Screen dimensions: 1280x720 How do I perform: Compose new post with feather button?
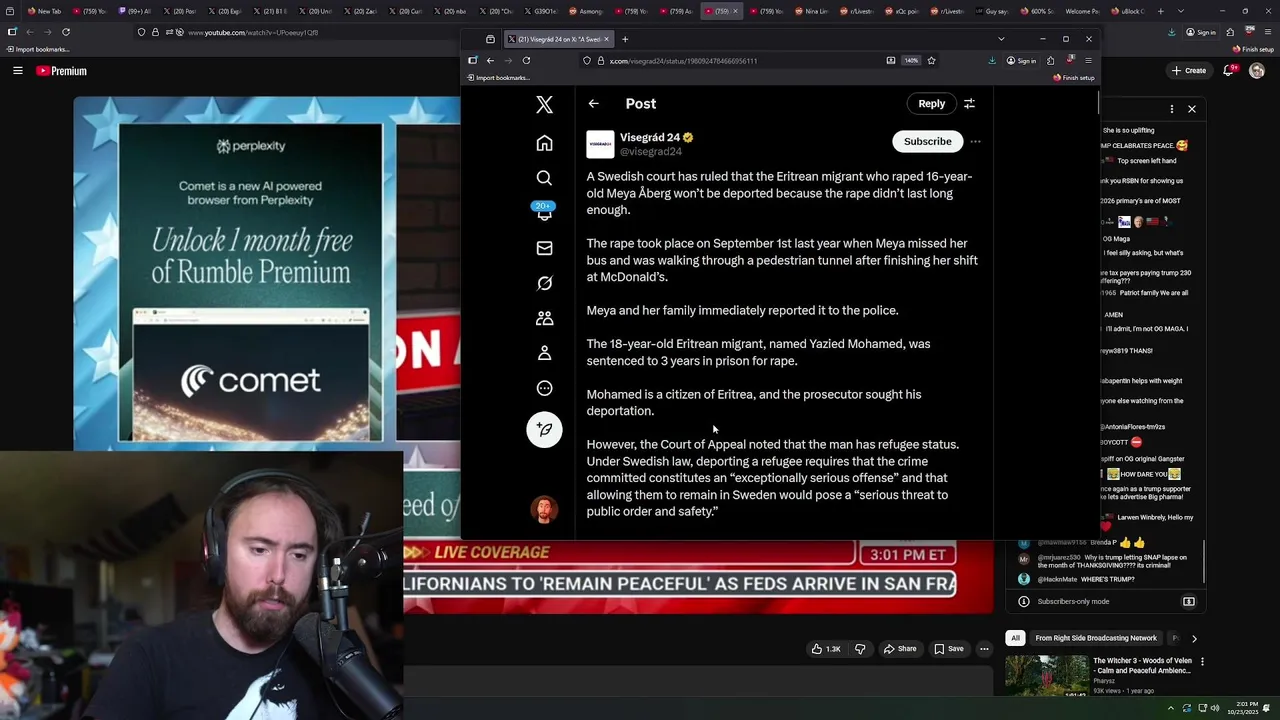pyautogui.click(x=544, y=429)
